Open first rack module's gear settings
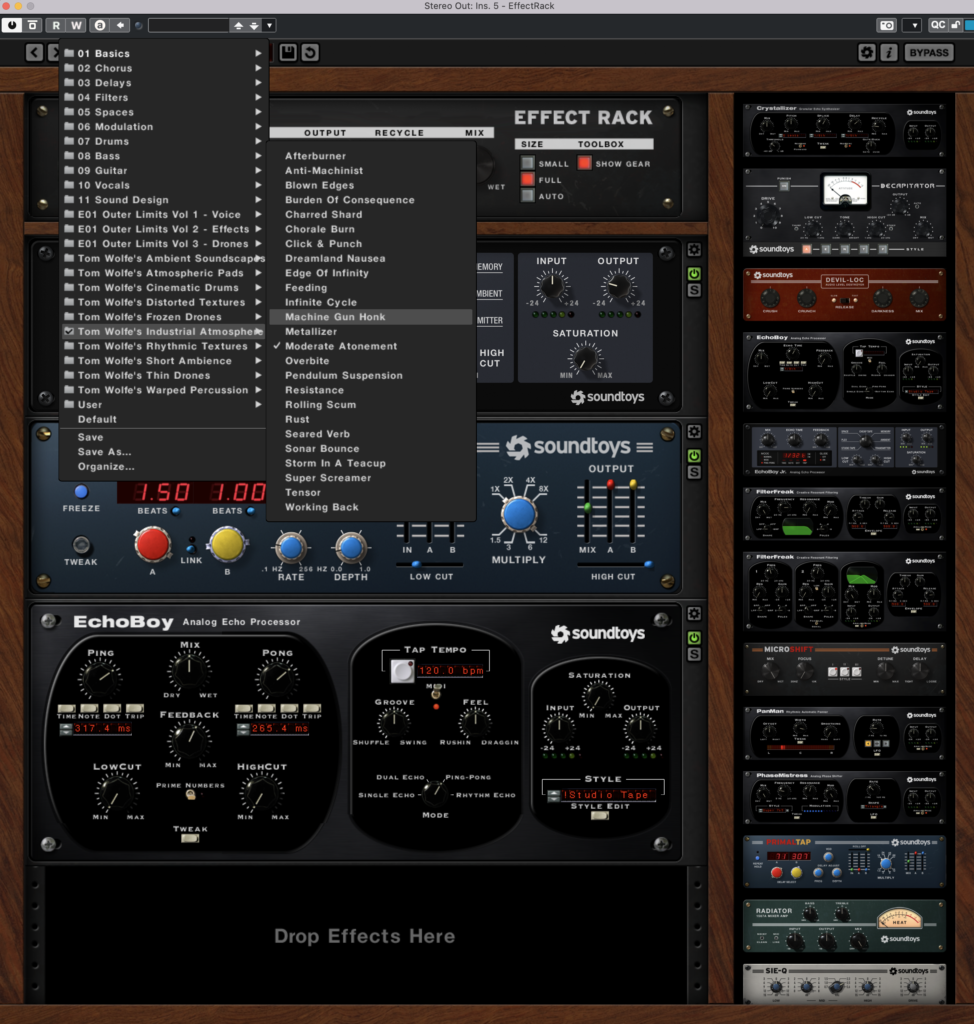The height and width of the screenshot is (1024, 974). 694,249
